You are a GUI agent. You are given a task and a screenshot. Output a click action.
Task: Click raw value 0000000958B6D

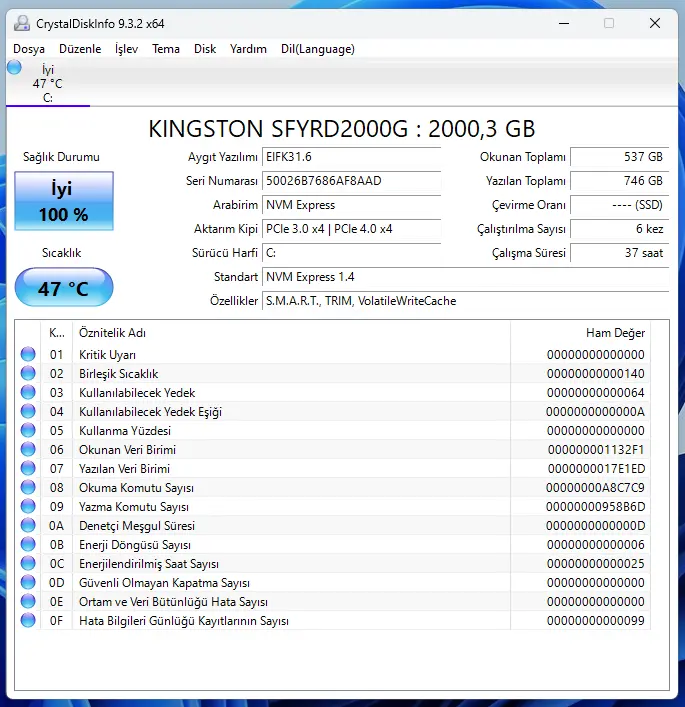click(x=595, y=507)
